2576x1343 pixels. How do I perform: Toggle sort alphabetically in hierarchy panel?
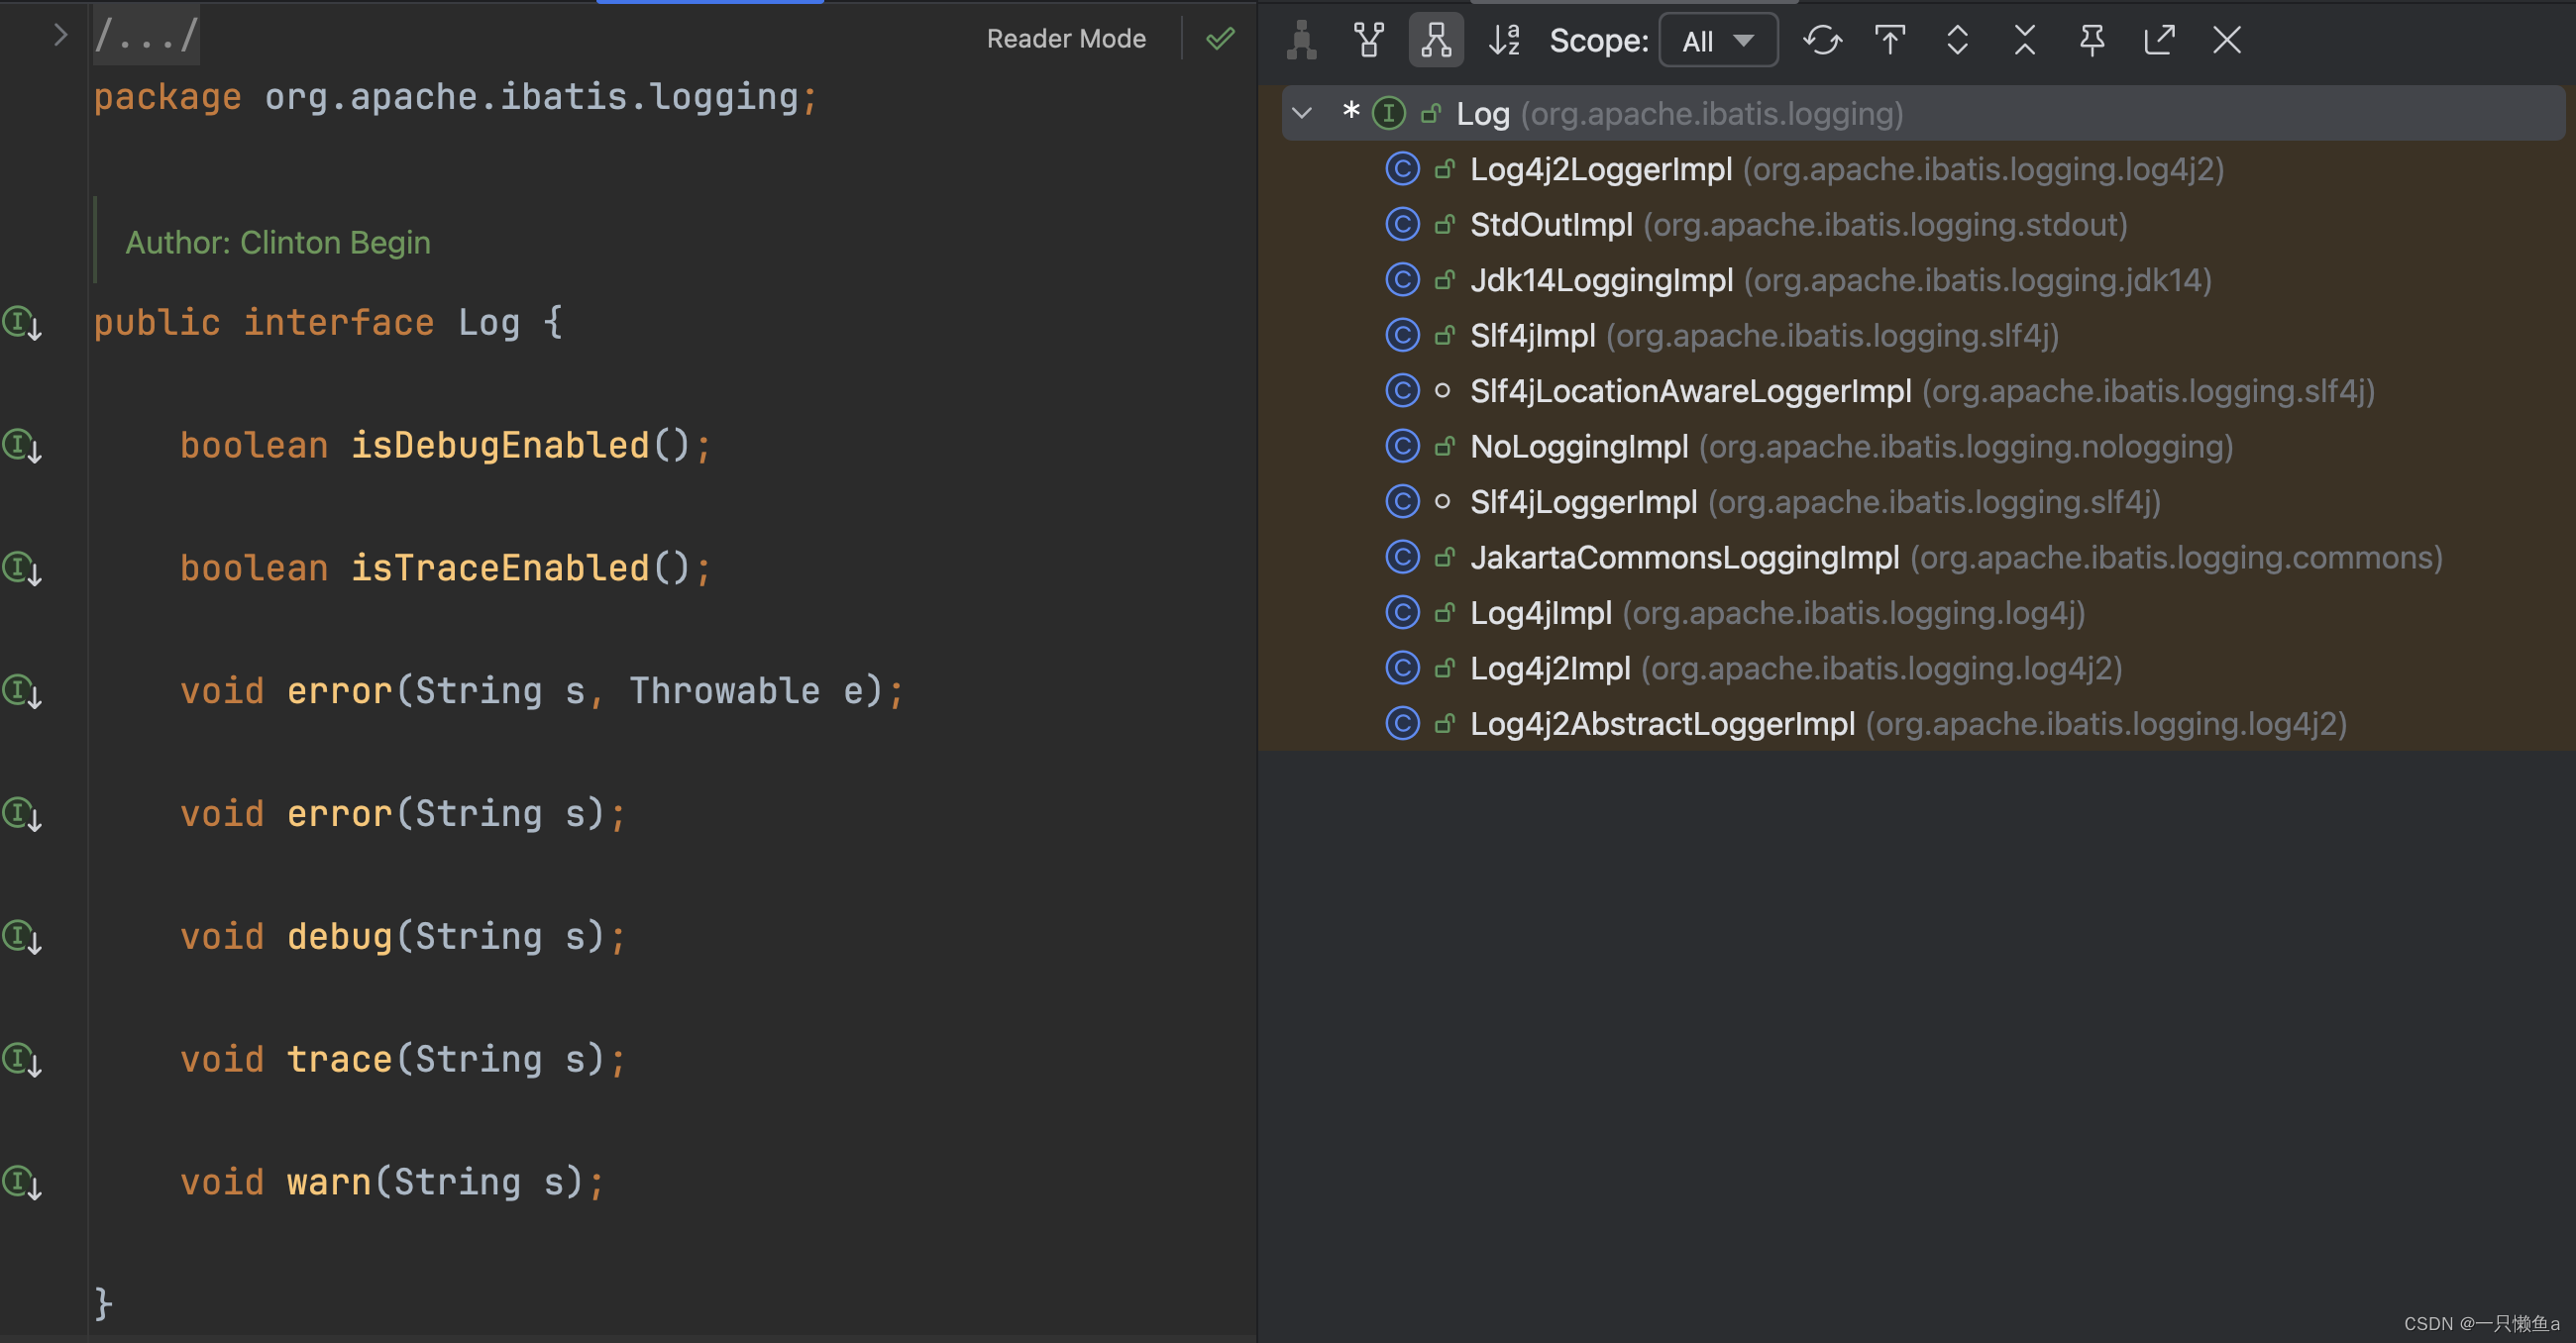[x=1503, y=40]
